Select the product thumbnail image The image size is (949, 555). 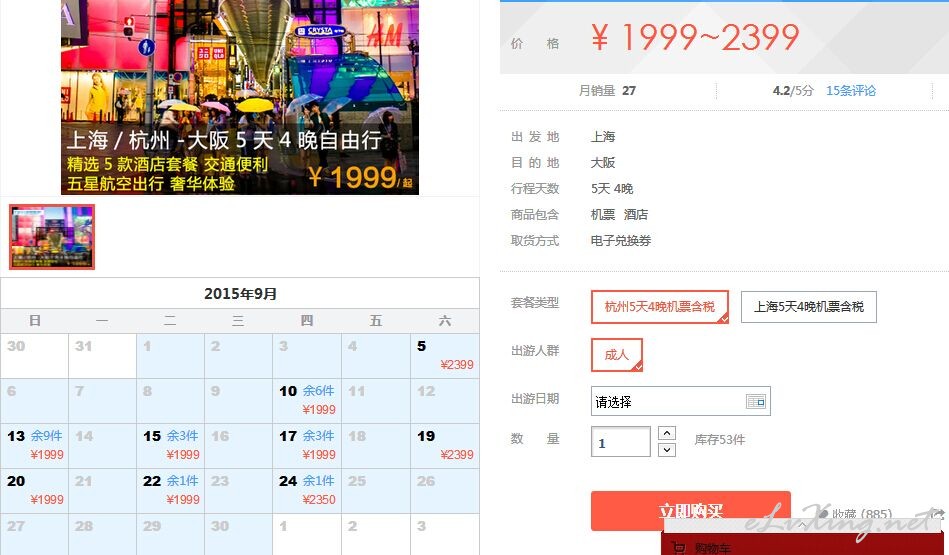coord(52,237)
